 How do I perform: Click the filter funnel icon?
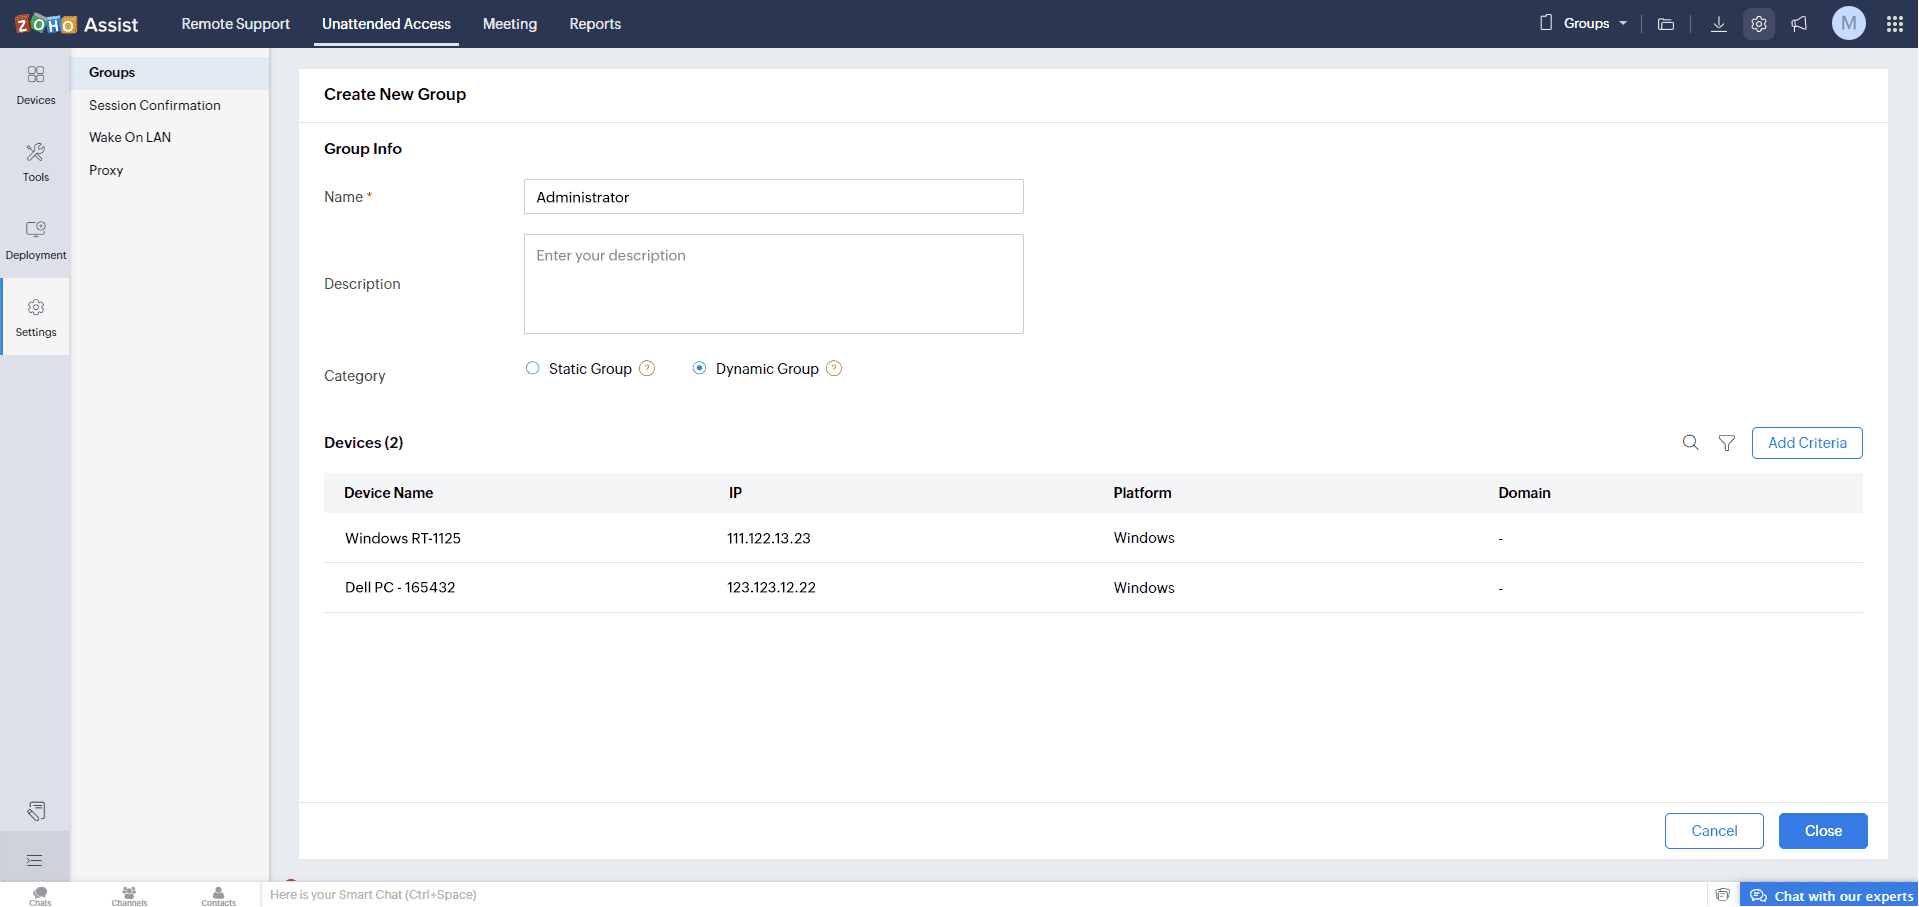[x=1726, y=443]
